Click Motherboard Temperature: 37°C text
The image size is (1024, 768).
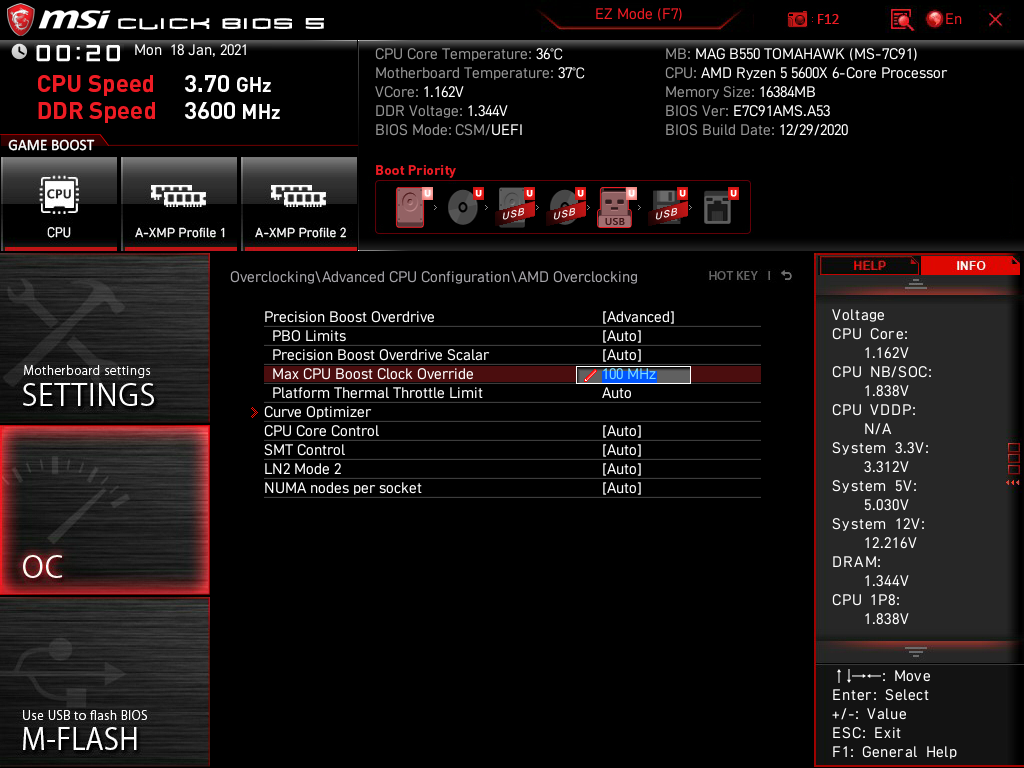(479, 73)
